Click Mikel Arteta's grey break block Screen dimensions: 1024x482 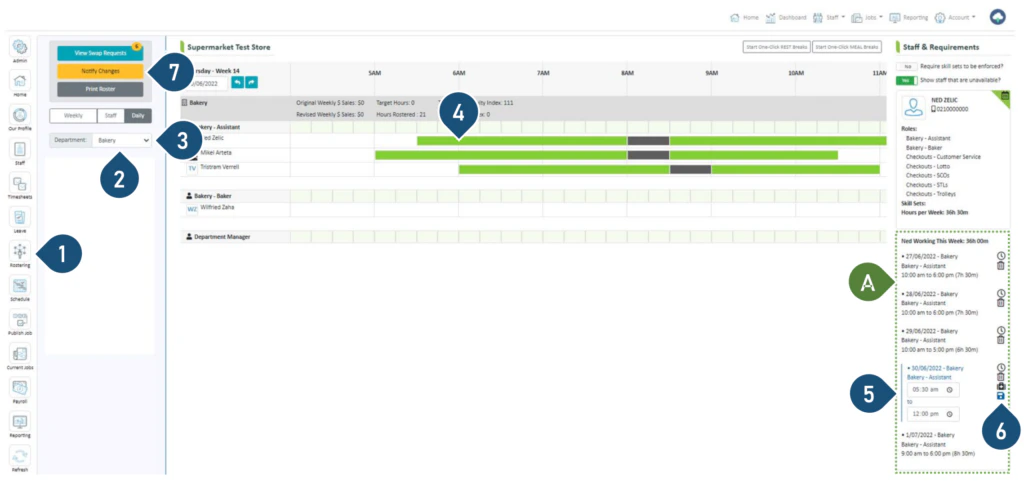648,155
